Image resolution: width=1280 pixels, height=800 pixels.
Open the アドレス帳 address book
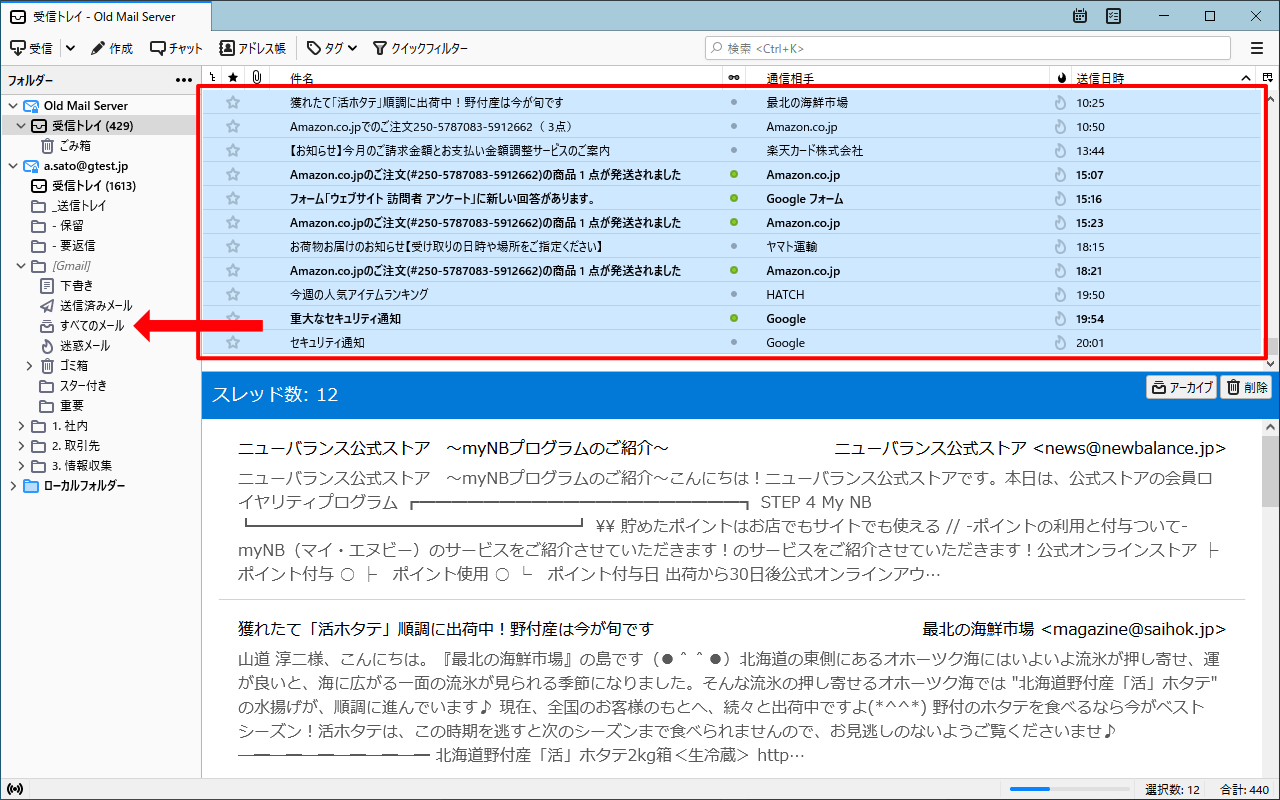coord(253,48)
